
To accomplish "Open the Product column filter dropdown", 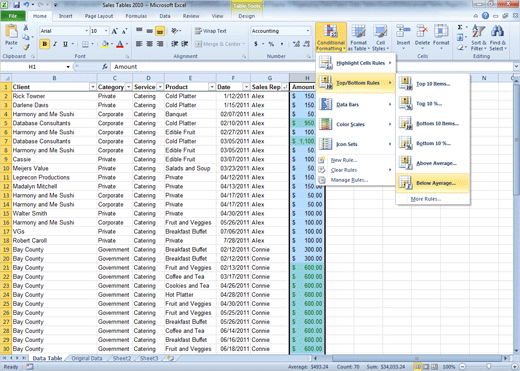I will pyautogui.click(x=212, y=87).
